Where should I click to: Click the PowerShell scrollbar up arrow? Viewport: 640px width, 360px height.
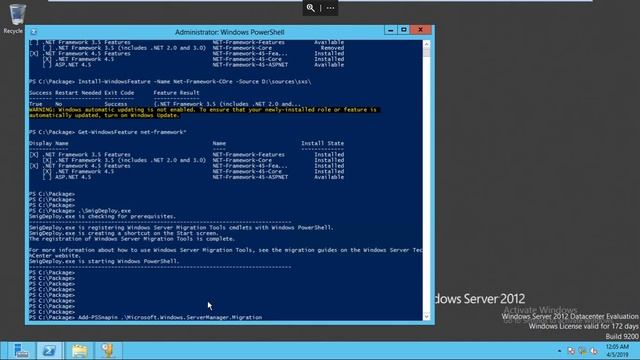[x=427, y=44]
